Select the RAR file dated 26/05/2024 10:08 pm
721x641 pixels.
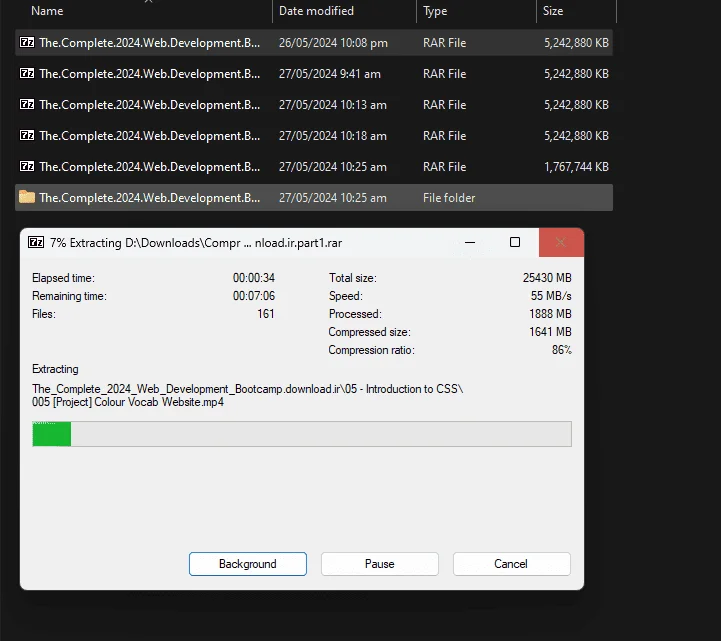coord(314,43)
